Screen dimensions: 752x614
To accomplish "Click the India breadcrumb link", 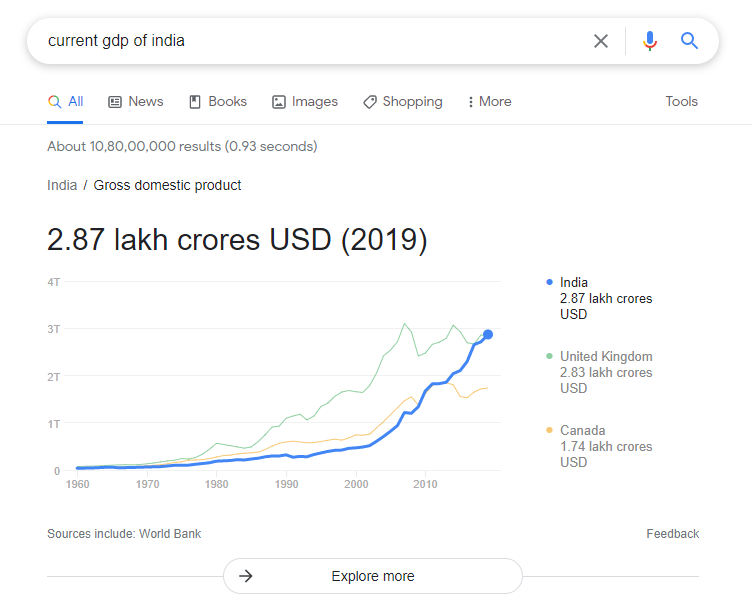I will 62,185.
